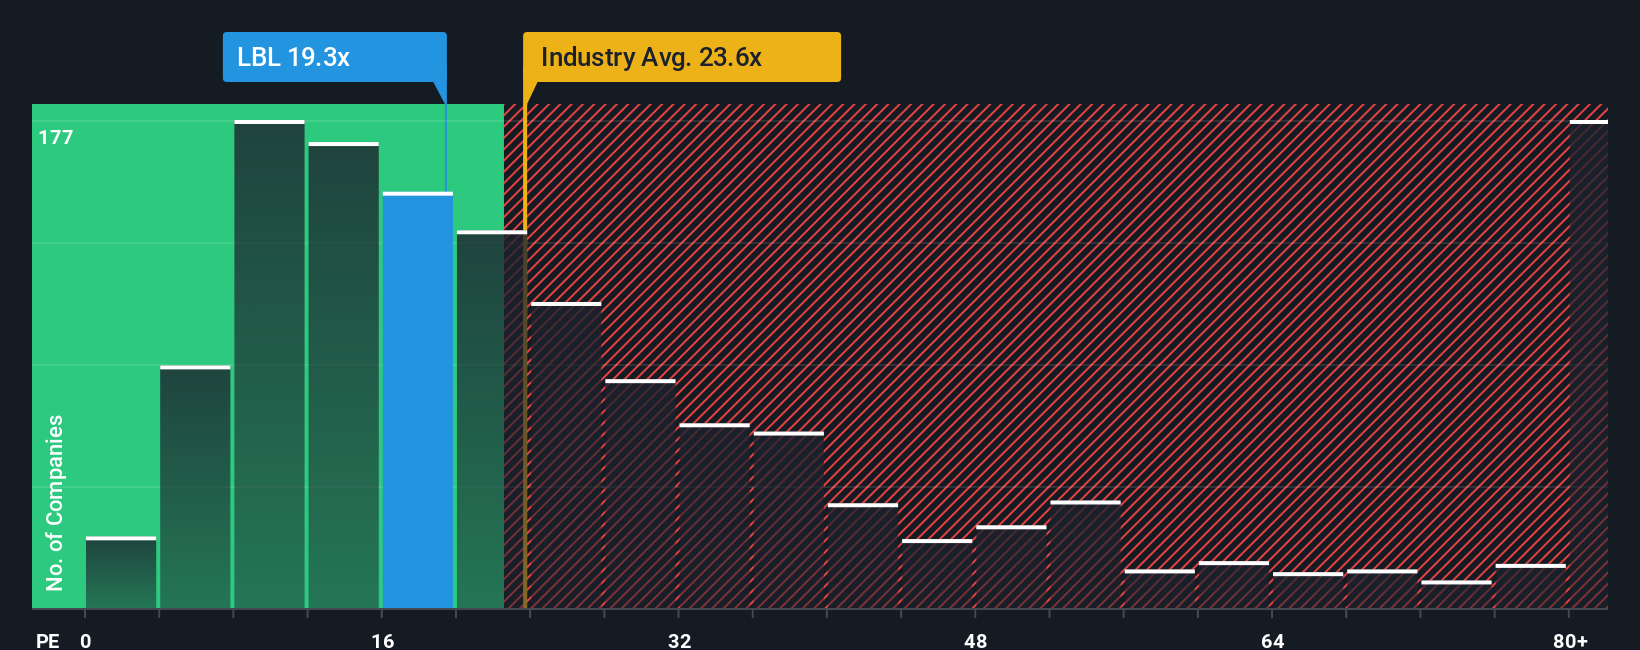Click the 32 tick label on x-axis
The width and height of the screenshot is (1640, 650).
(x=680, y=640)
